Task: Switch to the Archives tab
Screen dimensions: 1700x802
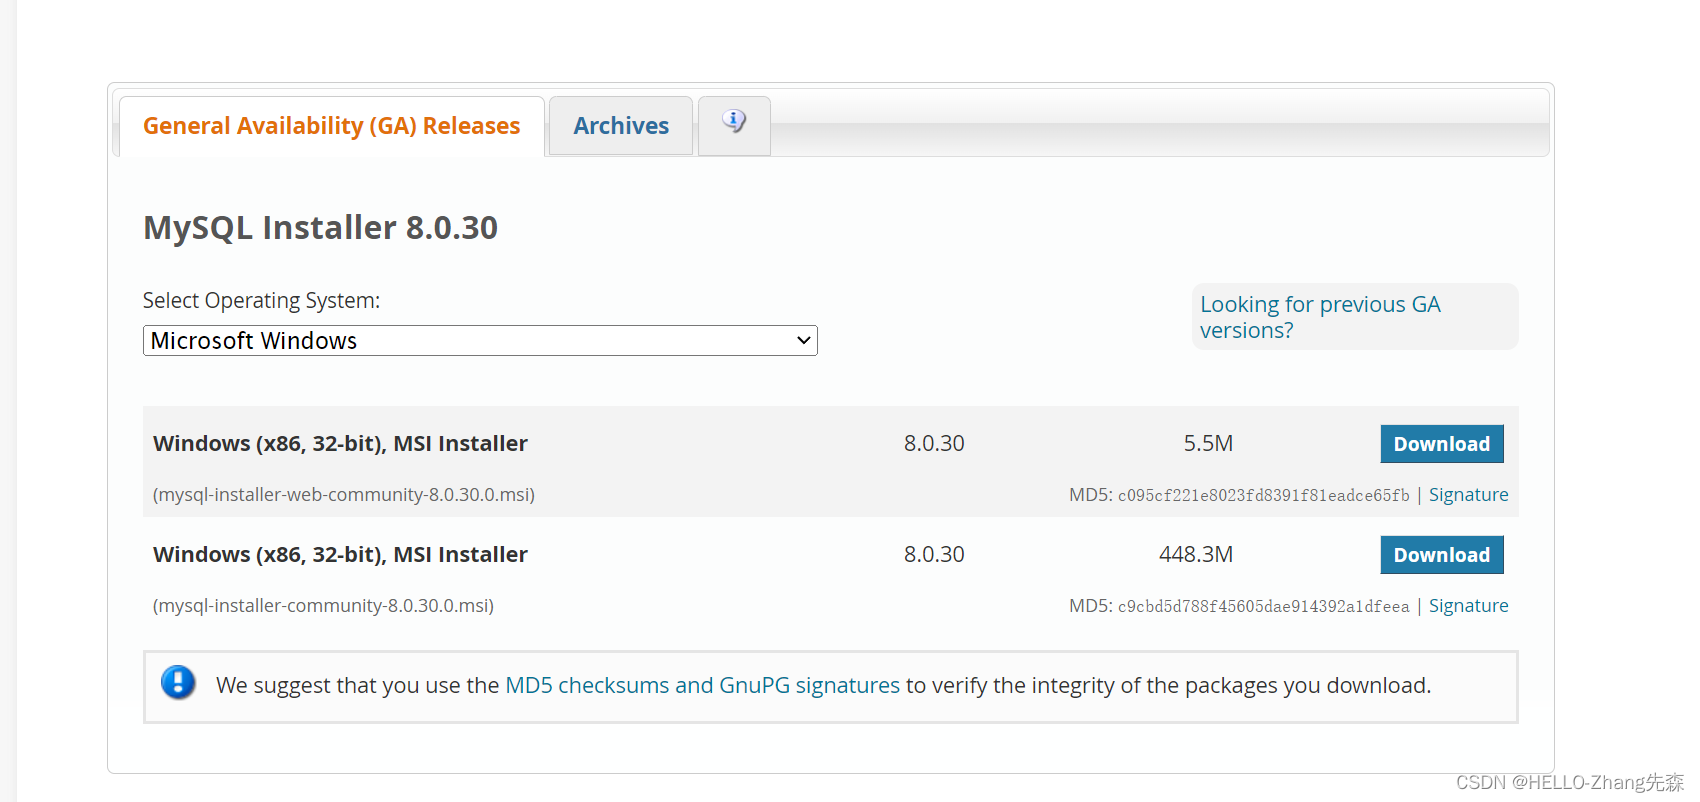Action: pyautogui.click(x=621, y=126)
